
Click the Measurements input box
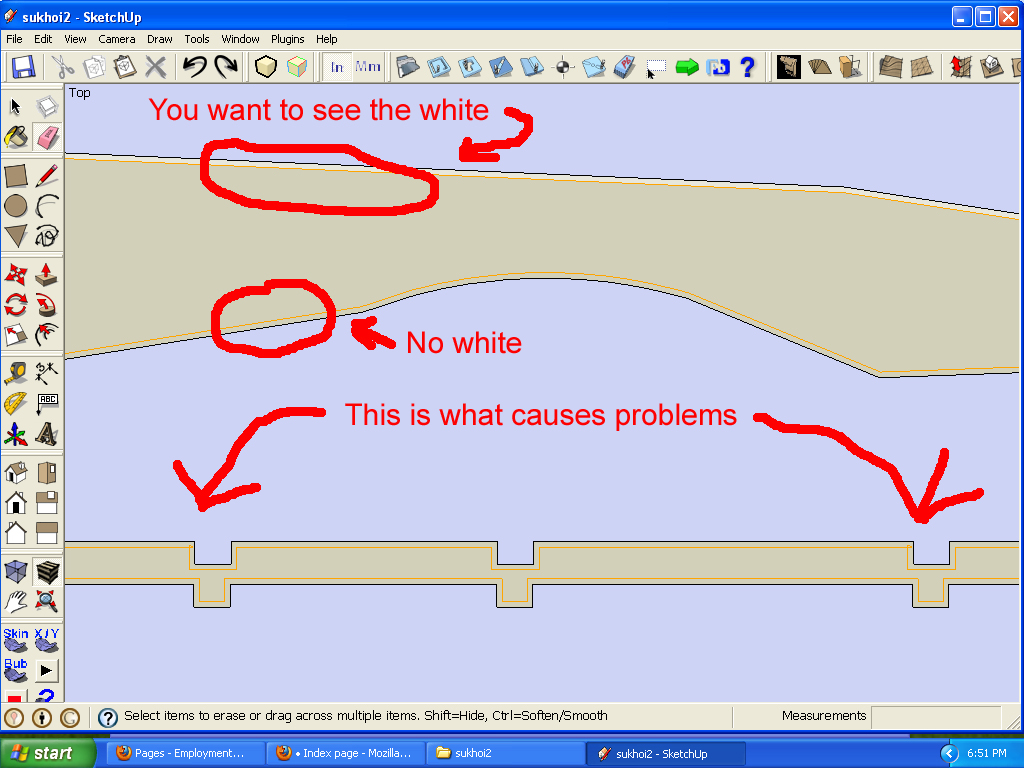tap(935, 717)
